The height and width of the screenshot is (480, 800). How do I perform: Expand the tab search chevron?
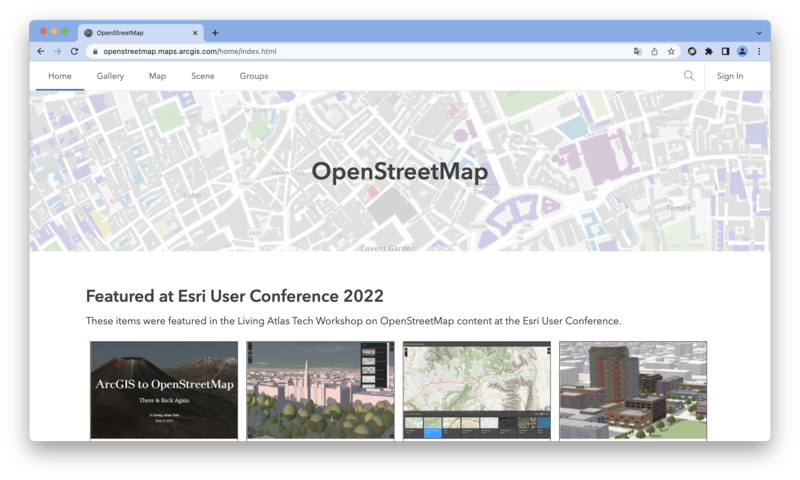click(759, 33)
